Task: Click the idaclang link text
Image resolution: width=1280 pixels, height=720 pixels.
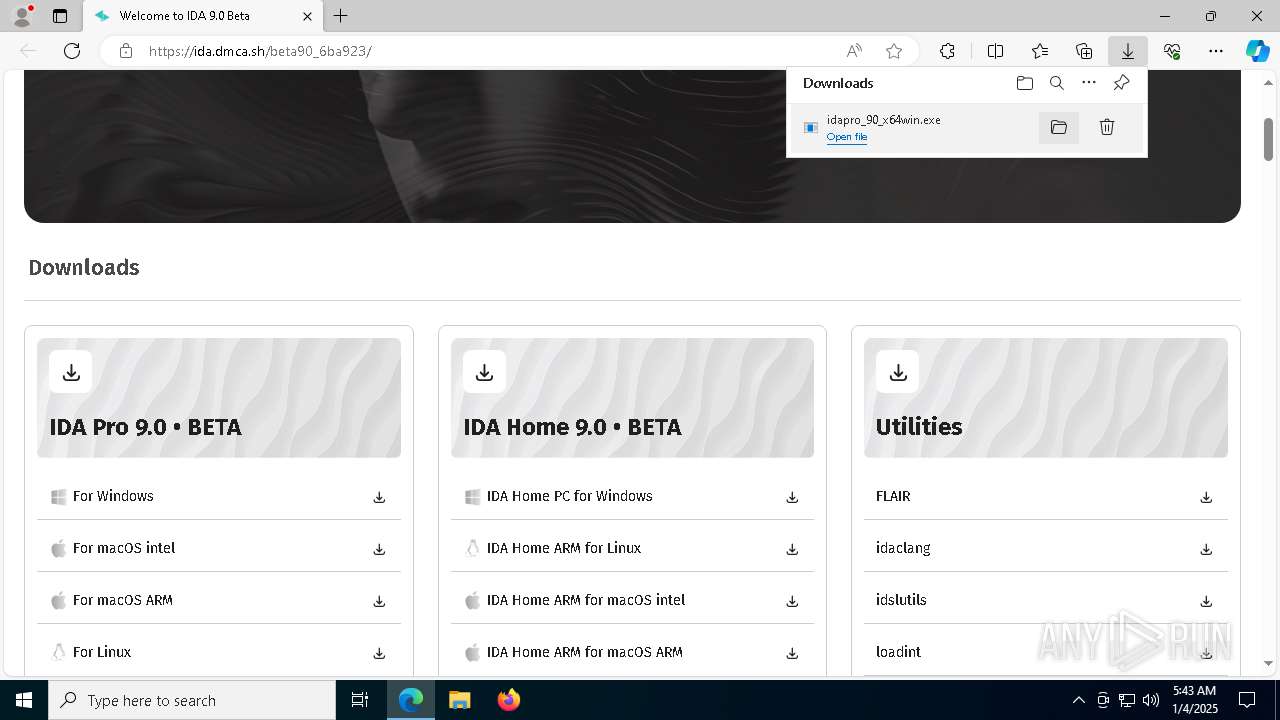Action: (x=903, y=548)
